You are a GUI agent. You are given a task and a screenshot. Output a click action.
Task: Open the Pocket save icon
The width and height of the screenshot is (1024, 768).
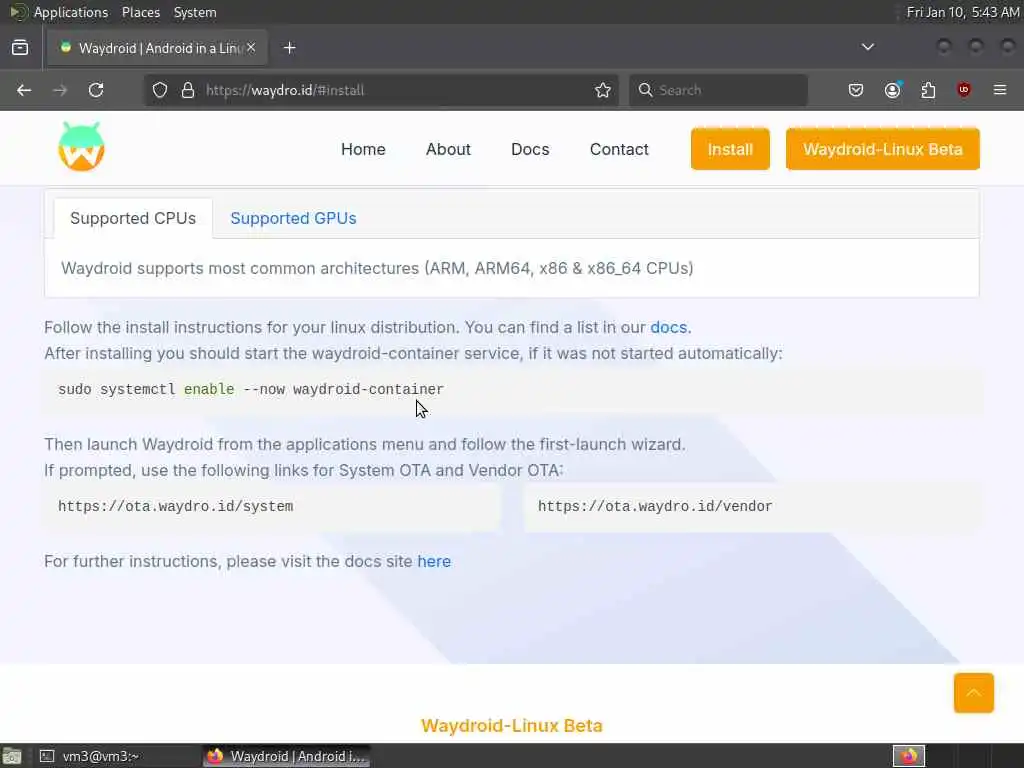(x=856, y=90)
